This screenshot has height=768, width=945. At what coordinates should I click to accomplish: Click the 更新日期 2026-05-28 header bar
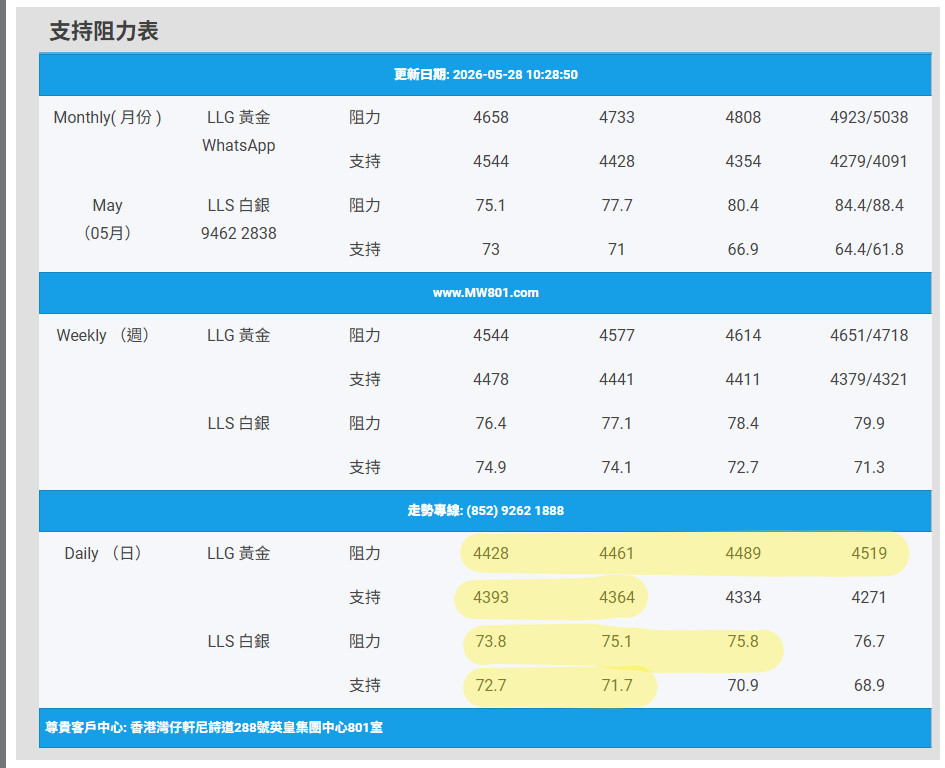pyautogui.click(x=485, y=74)
